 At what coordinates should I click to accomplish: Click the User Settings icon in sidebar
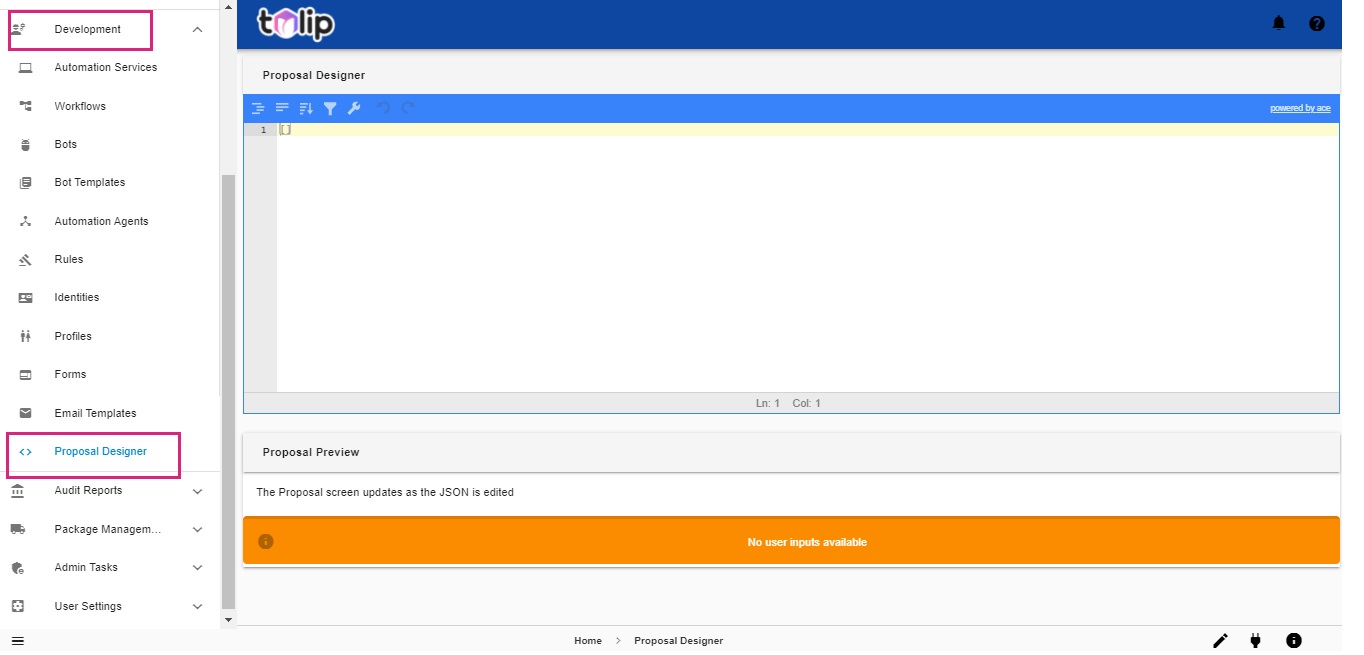point(17,606)
